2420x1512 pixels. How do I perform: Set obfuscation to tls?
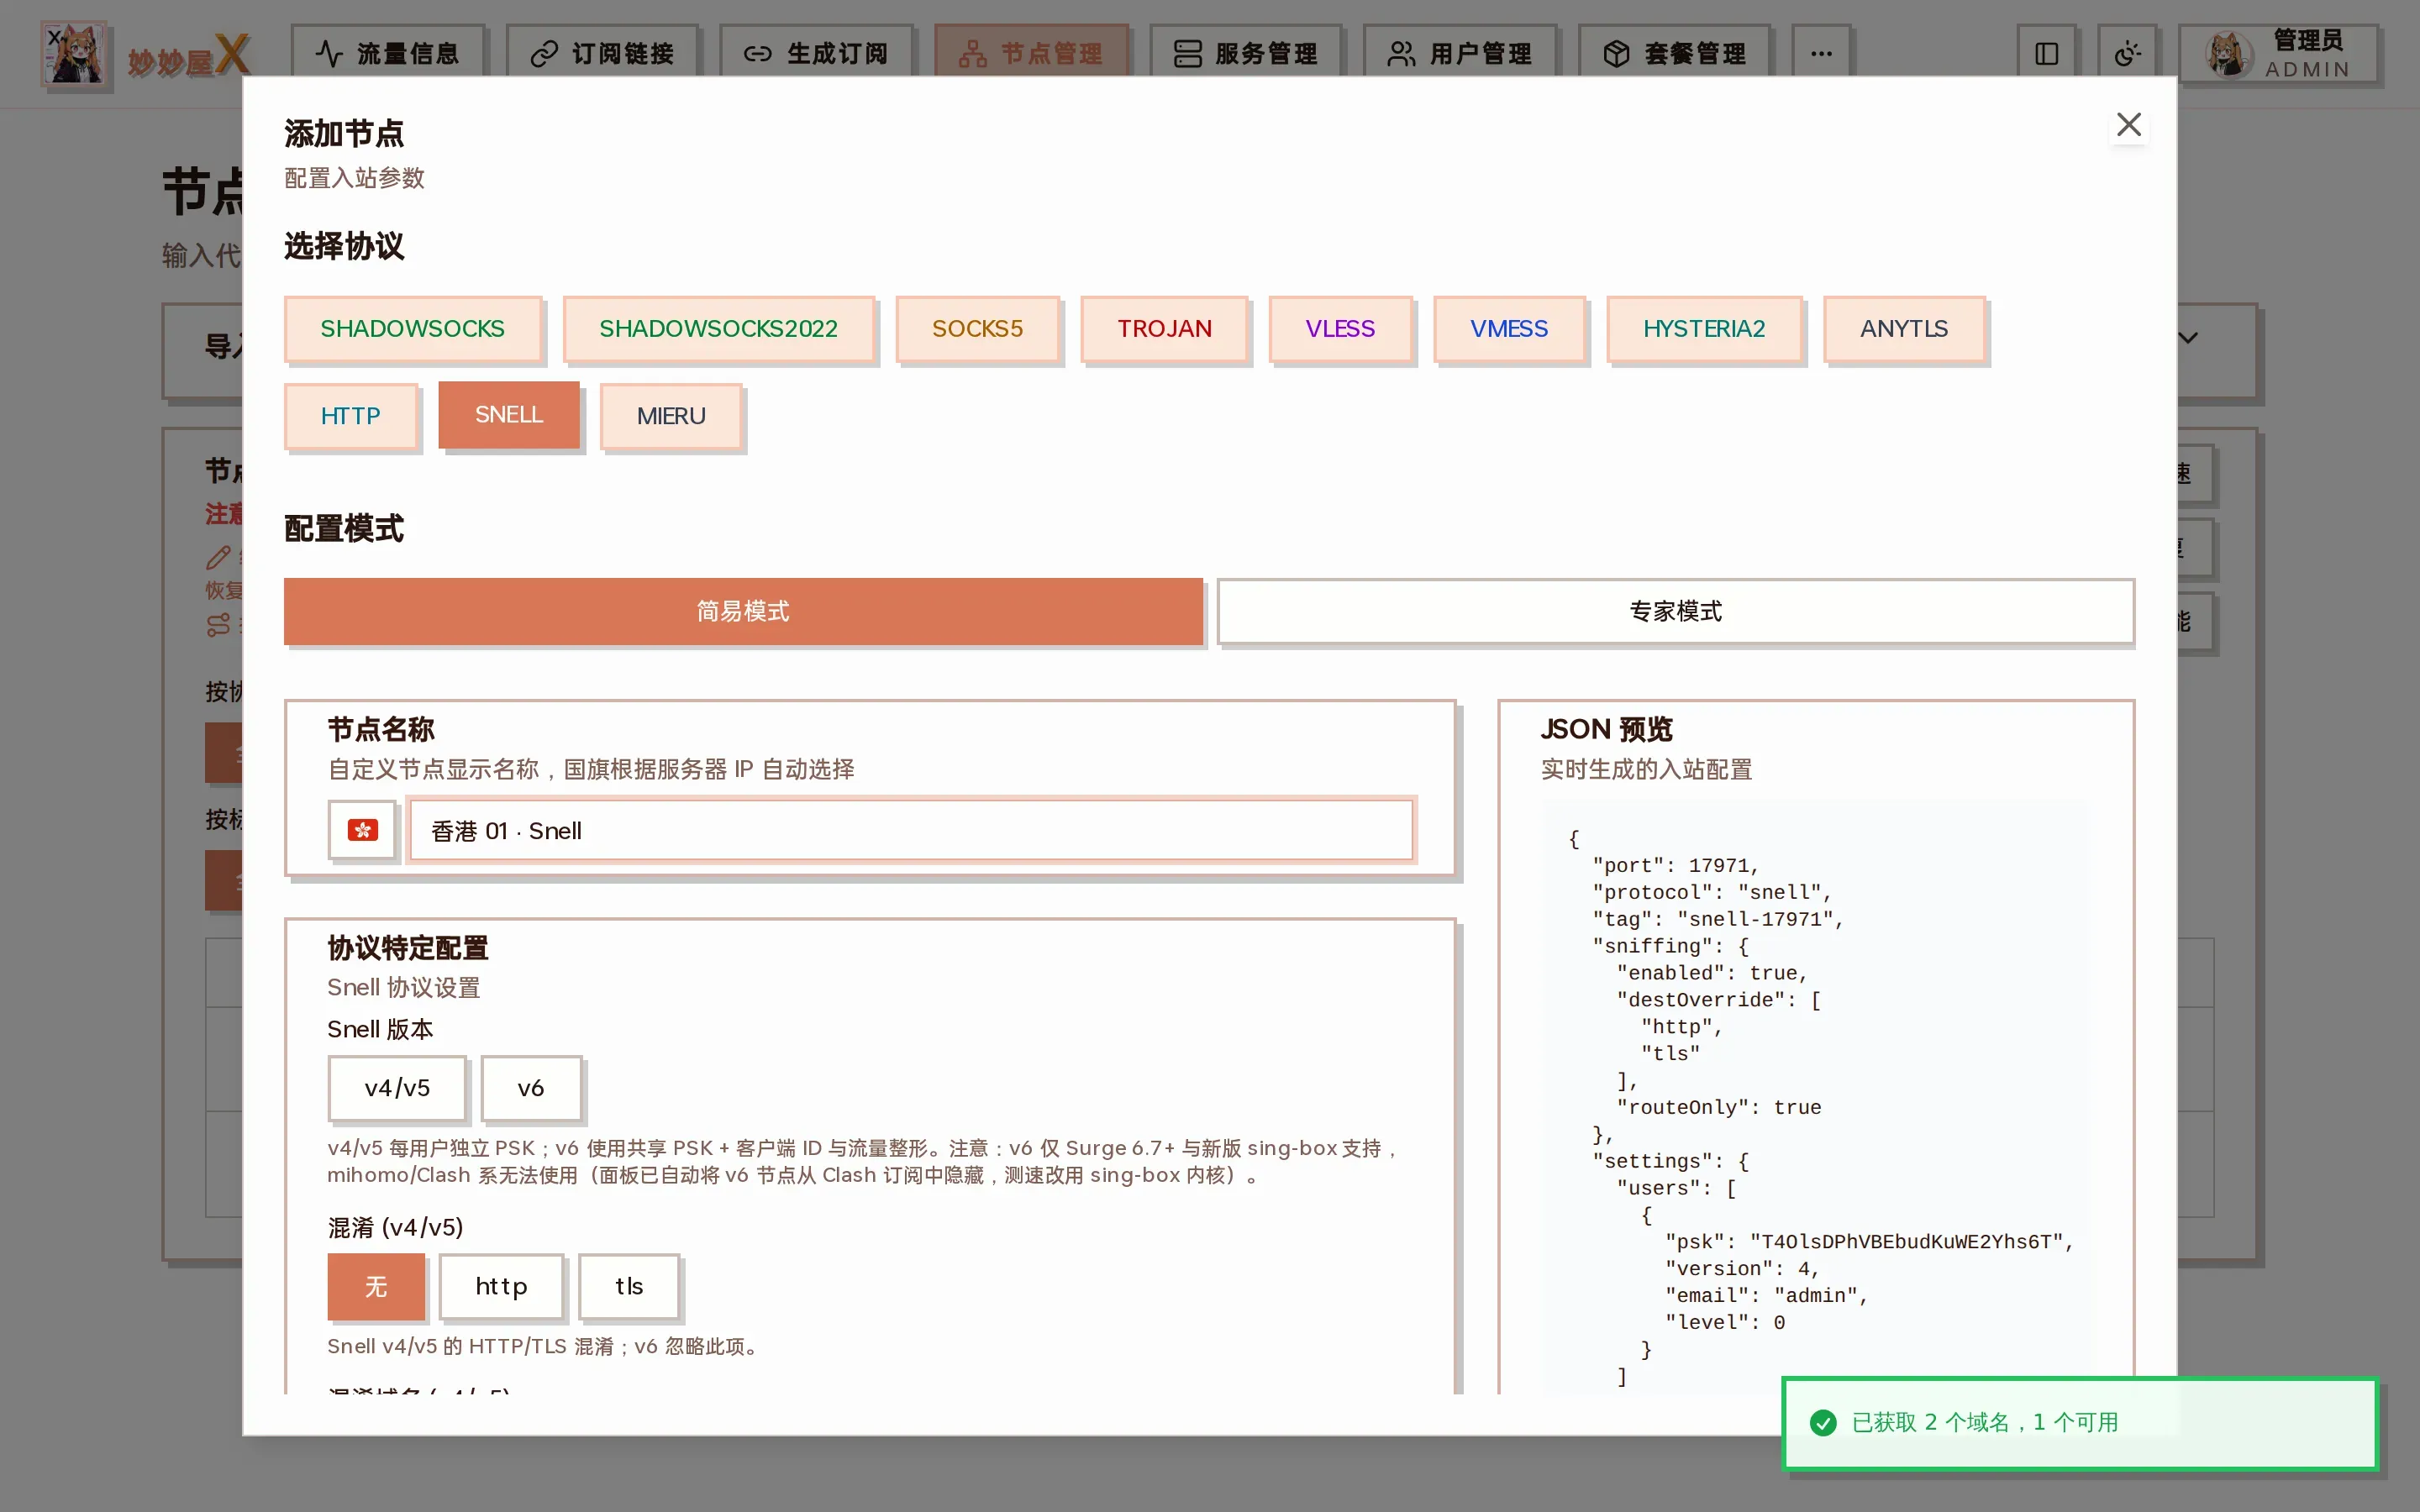tap(629, 1287)
